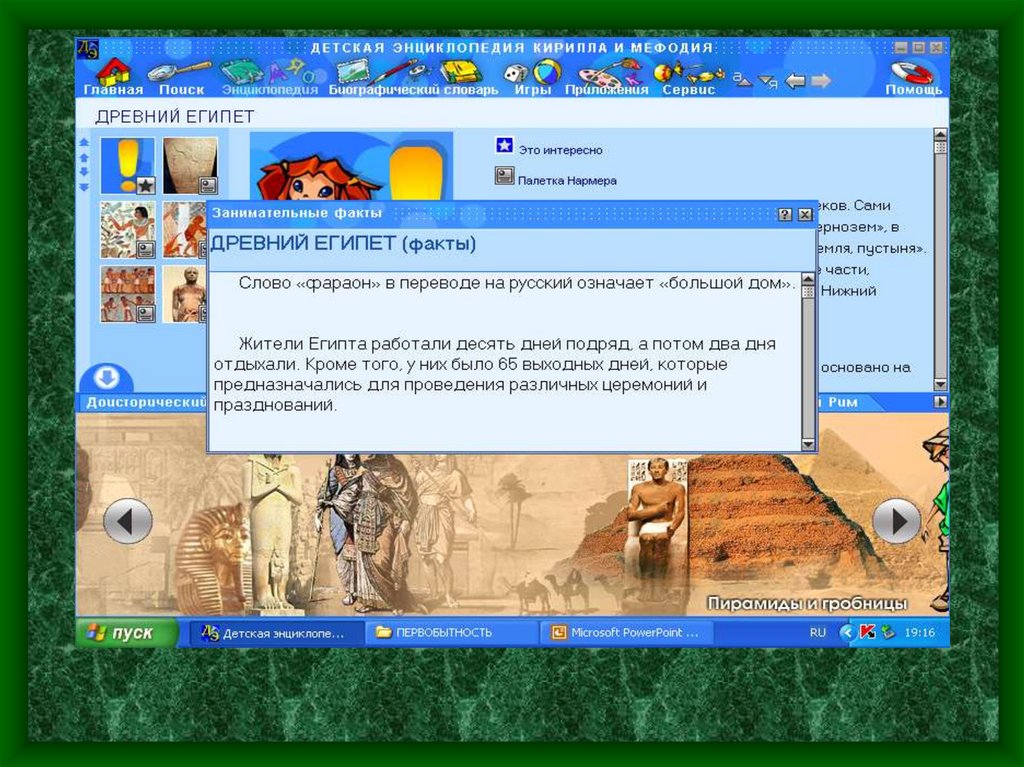
Task: Jump to bottom of media list (double-down arrow)
Action: click(x=84, y=187)
